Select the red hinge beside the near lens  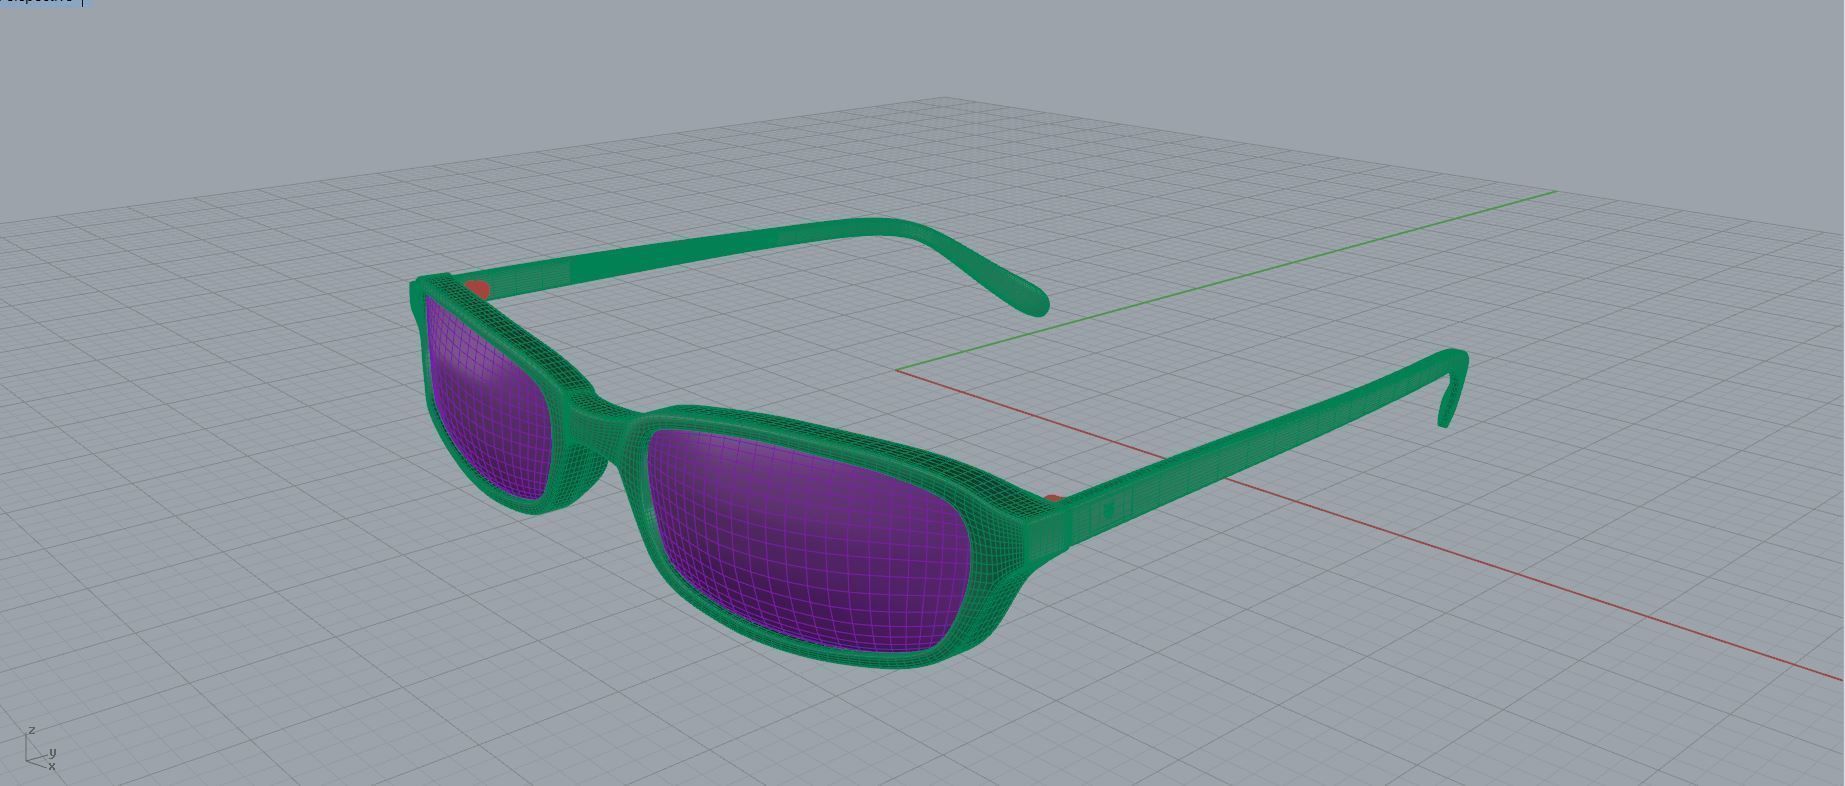(x=1053, y=499)
